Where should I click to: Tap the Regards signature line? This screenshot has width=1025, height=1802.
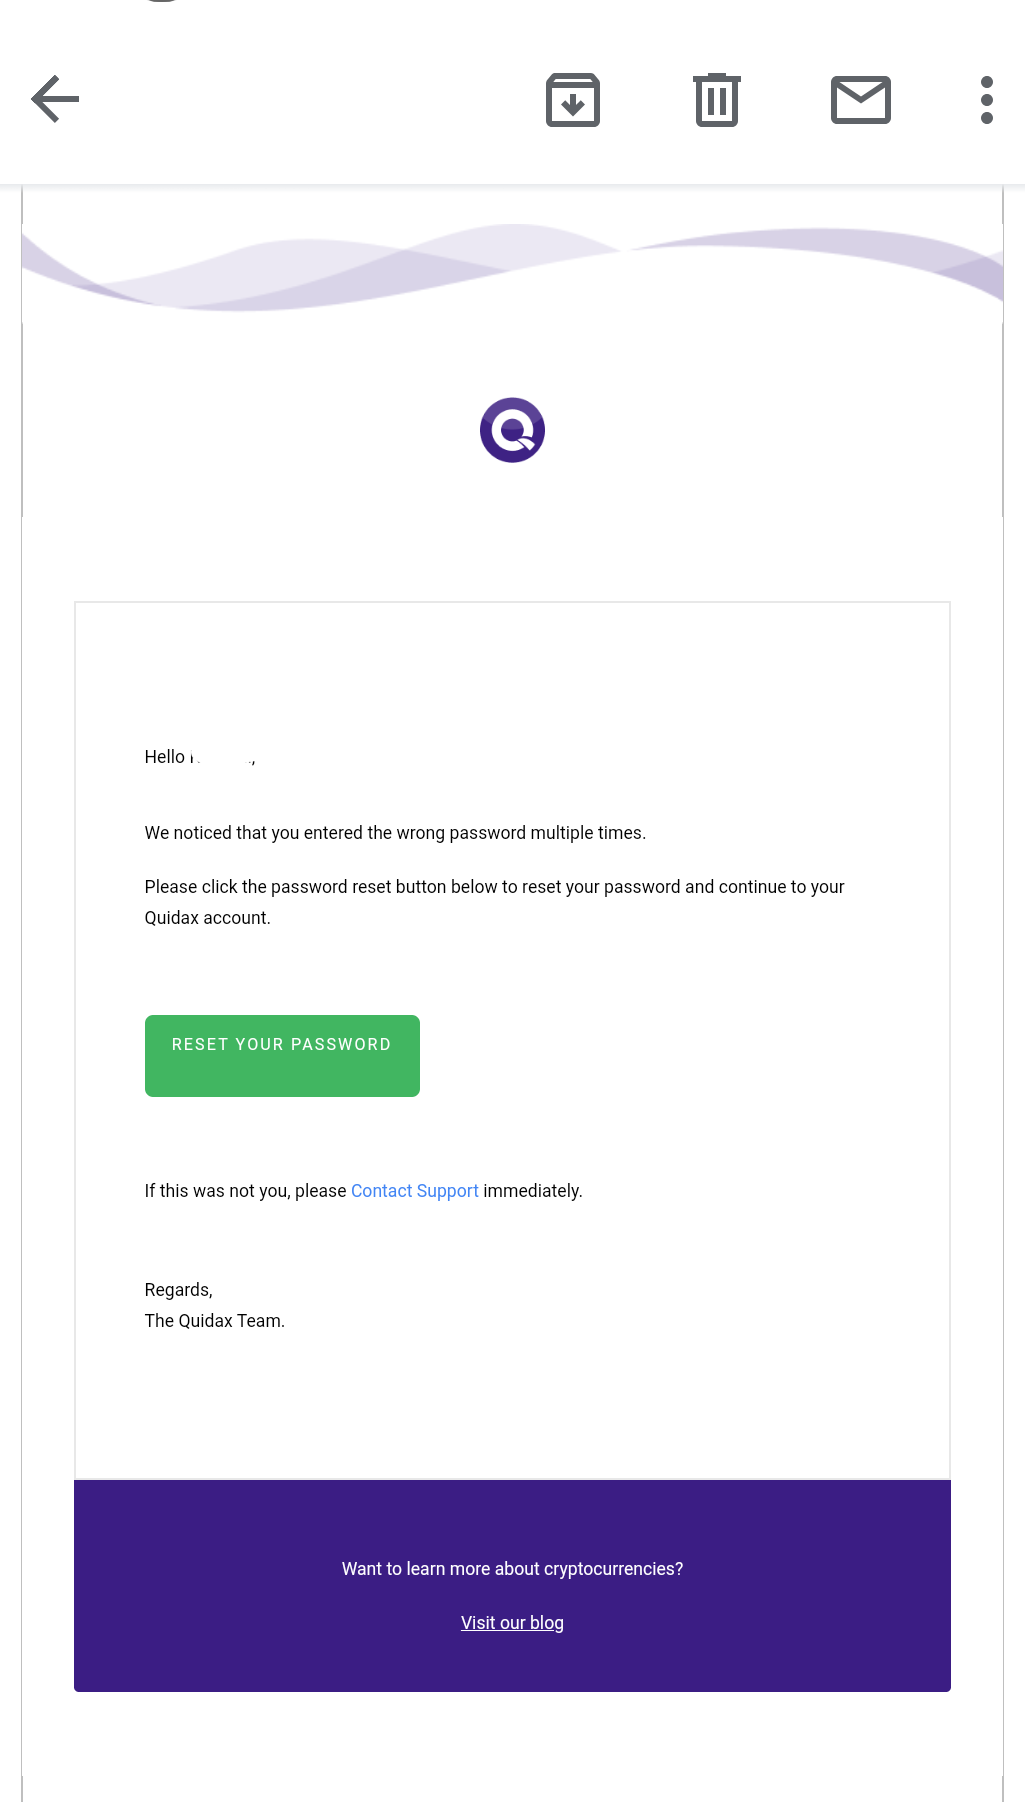(179, 1290)
